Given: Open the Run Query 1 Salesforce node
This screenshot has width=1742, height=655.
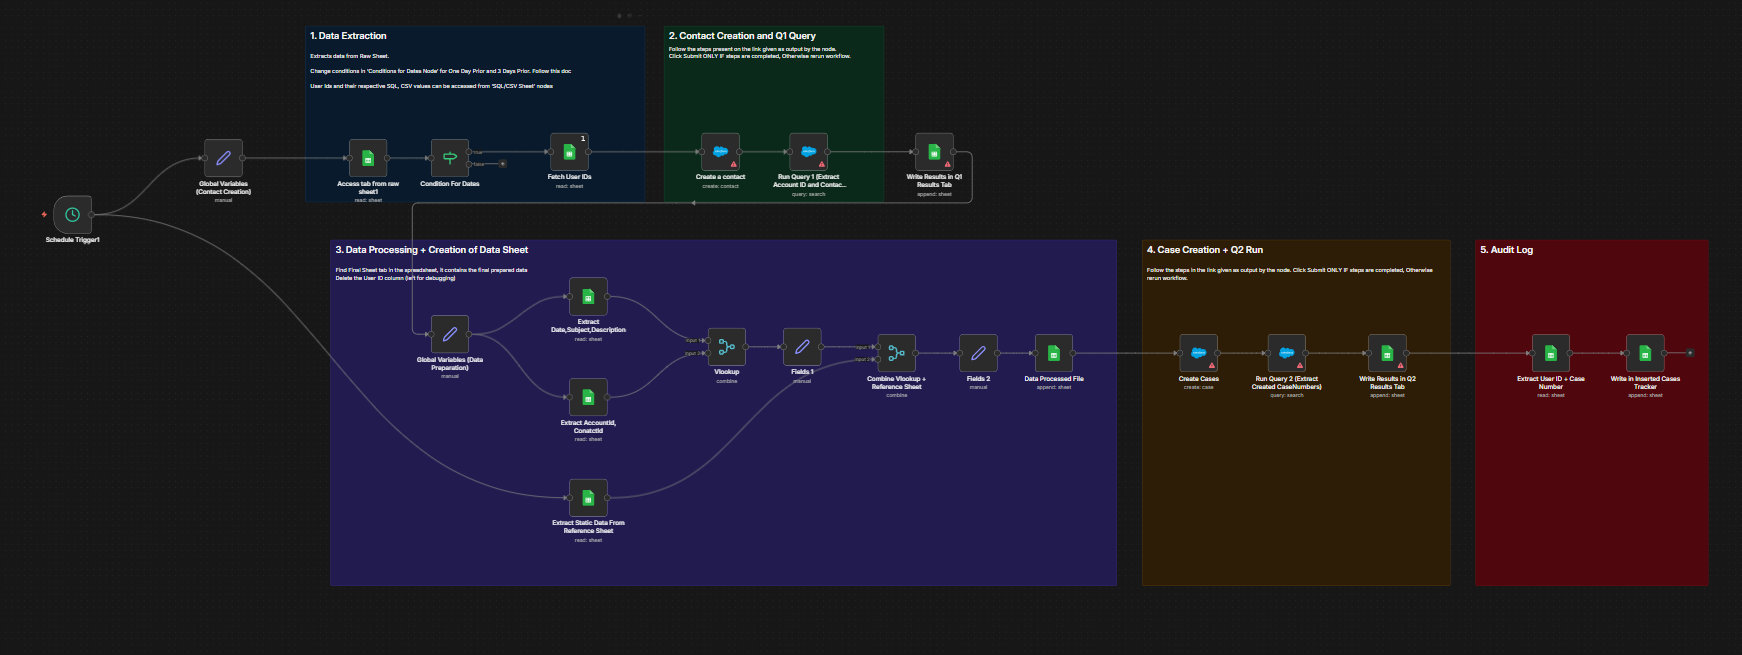Looking at the screenshot, I should pos(808,152).
